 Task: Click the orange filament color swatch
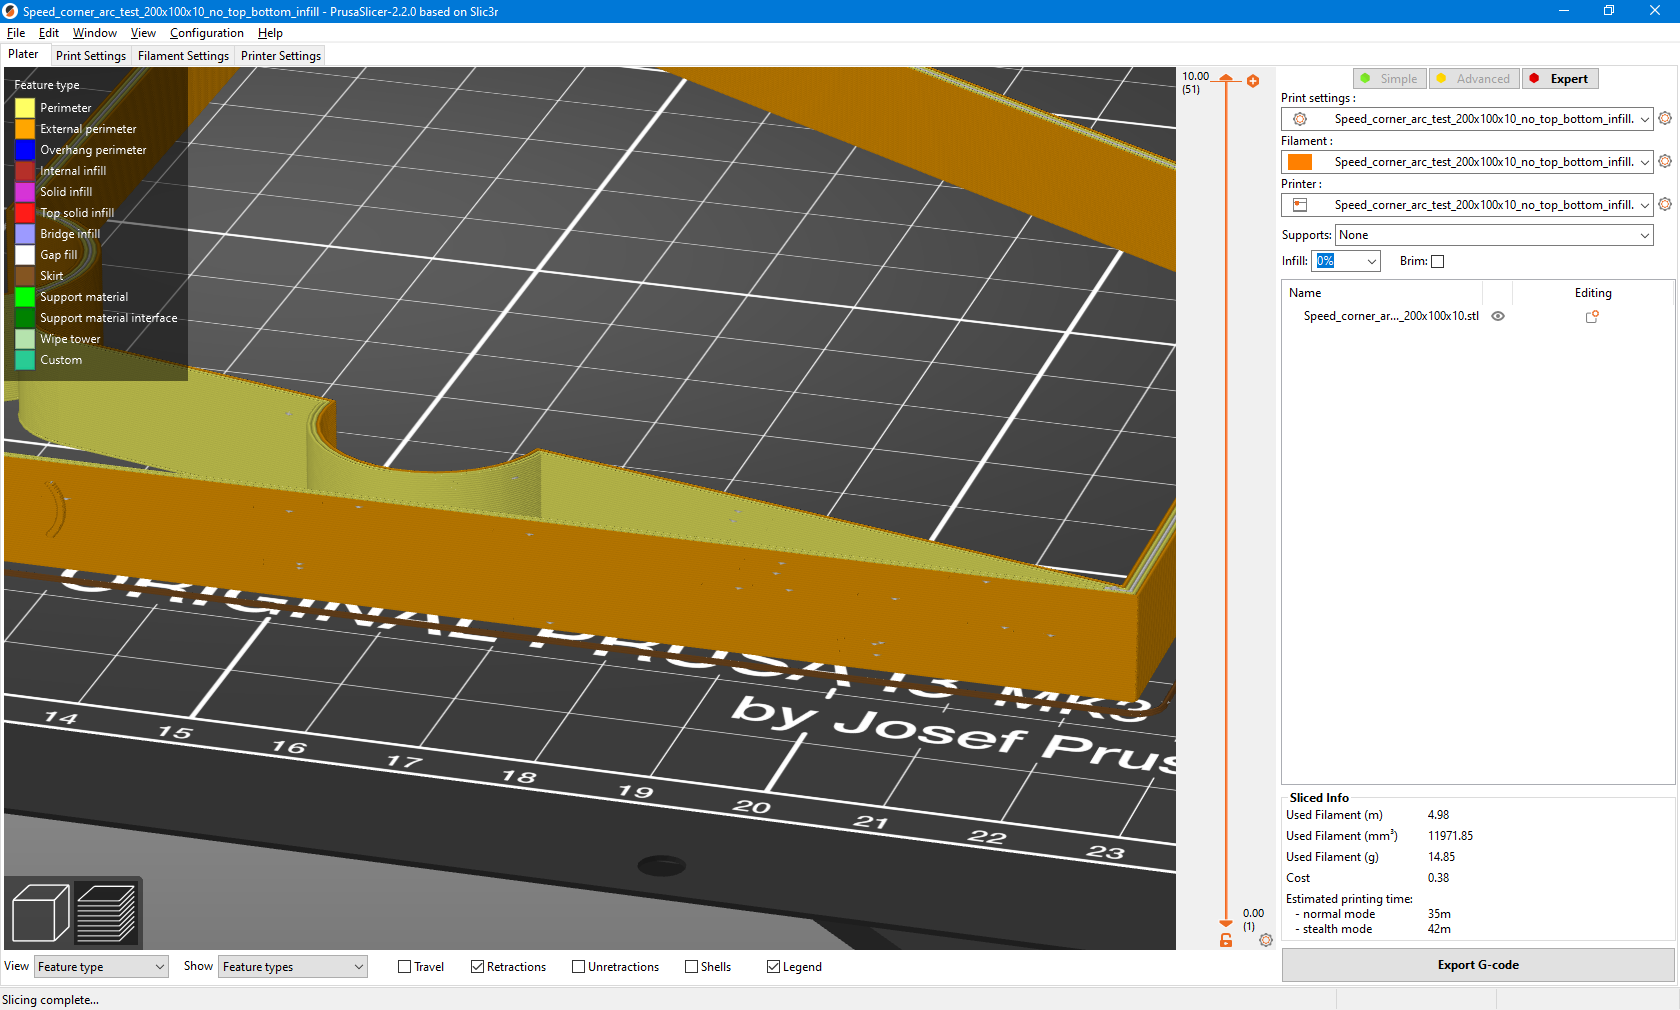(1300, 162)
